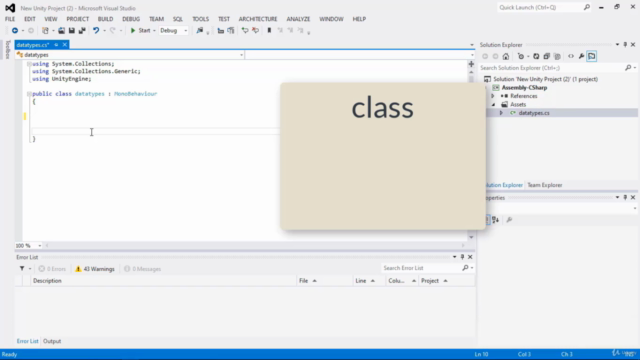Open the dropdown arrow beside Start

(x=154, y=31)
